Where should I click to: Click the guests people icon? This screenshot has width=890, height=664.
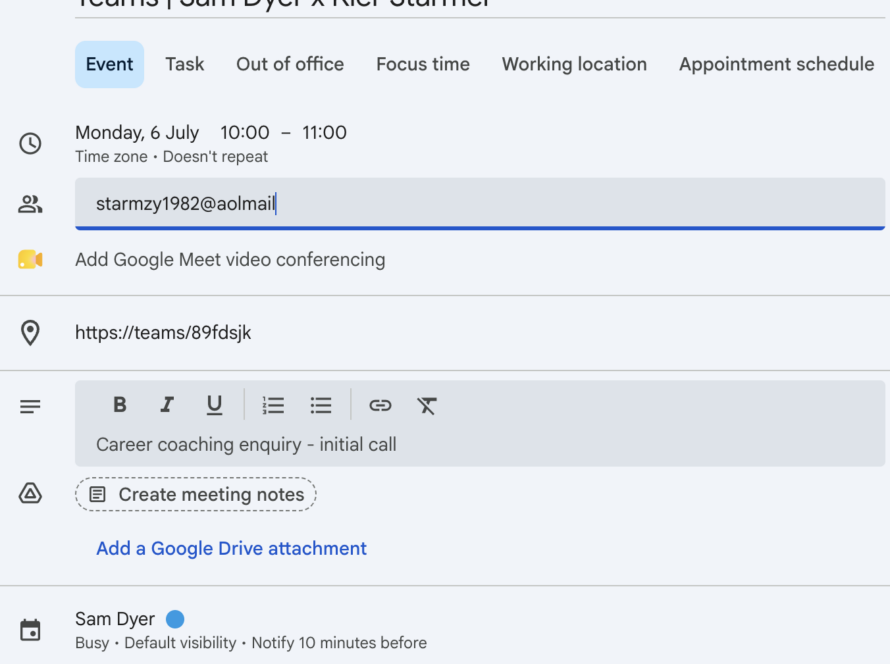(x=30, y=204)
